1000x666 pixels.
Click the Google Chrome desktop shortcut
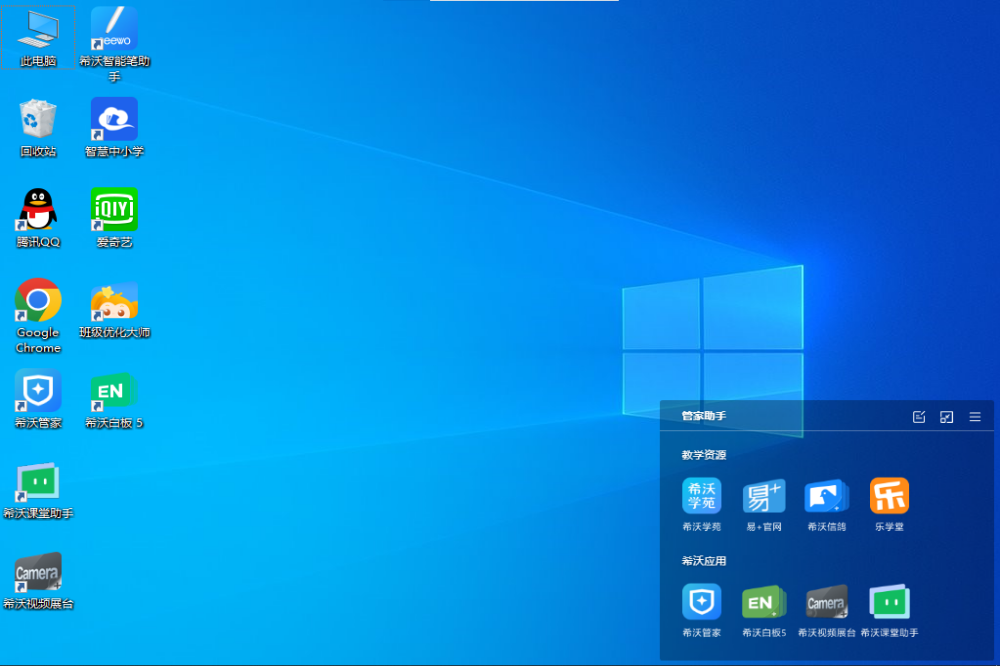click(x=38, y=316)
